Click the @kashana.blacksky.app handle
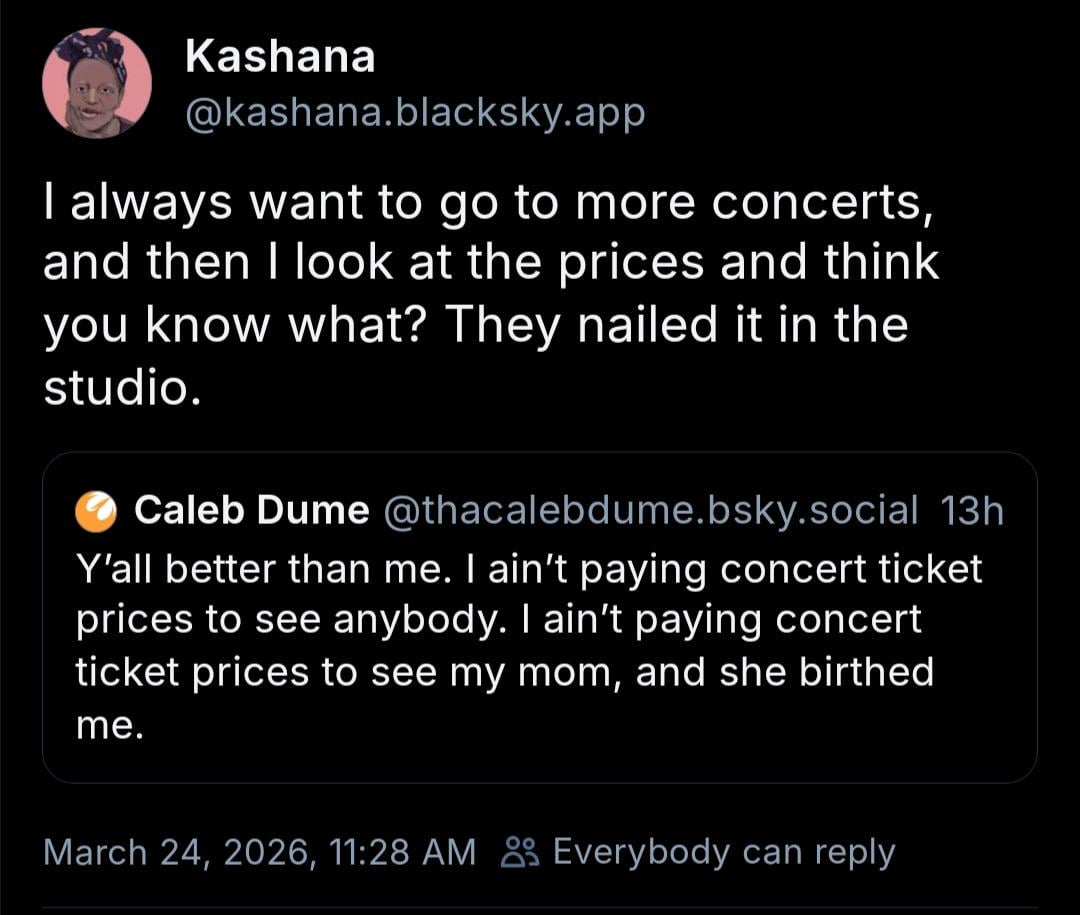Image resolution: width=1080 pixels, height=915 pixels. pyautogui.click(x=415, y=113)
